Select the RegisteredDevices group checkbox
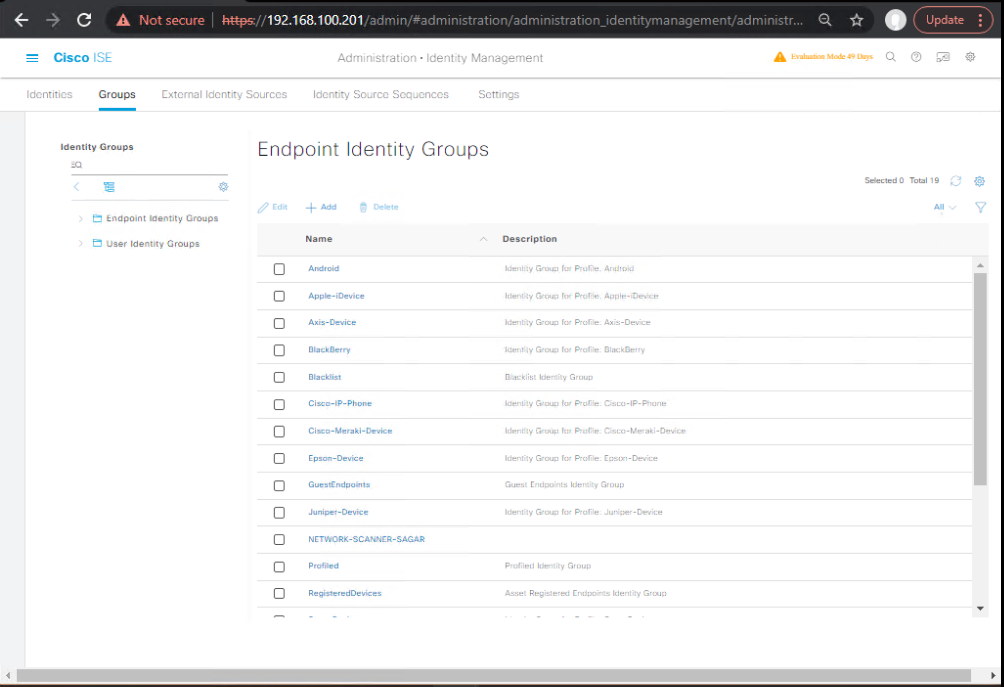 point(279,594)
